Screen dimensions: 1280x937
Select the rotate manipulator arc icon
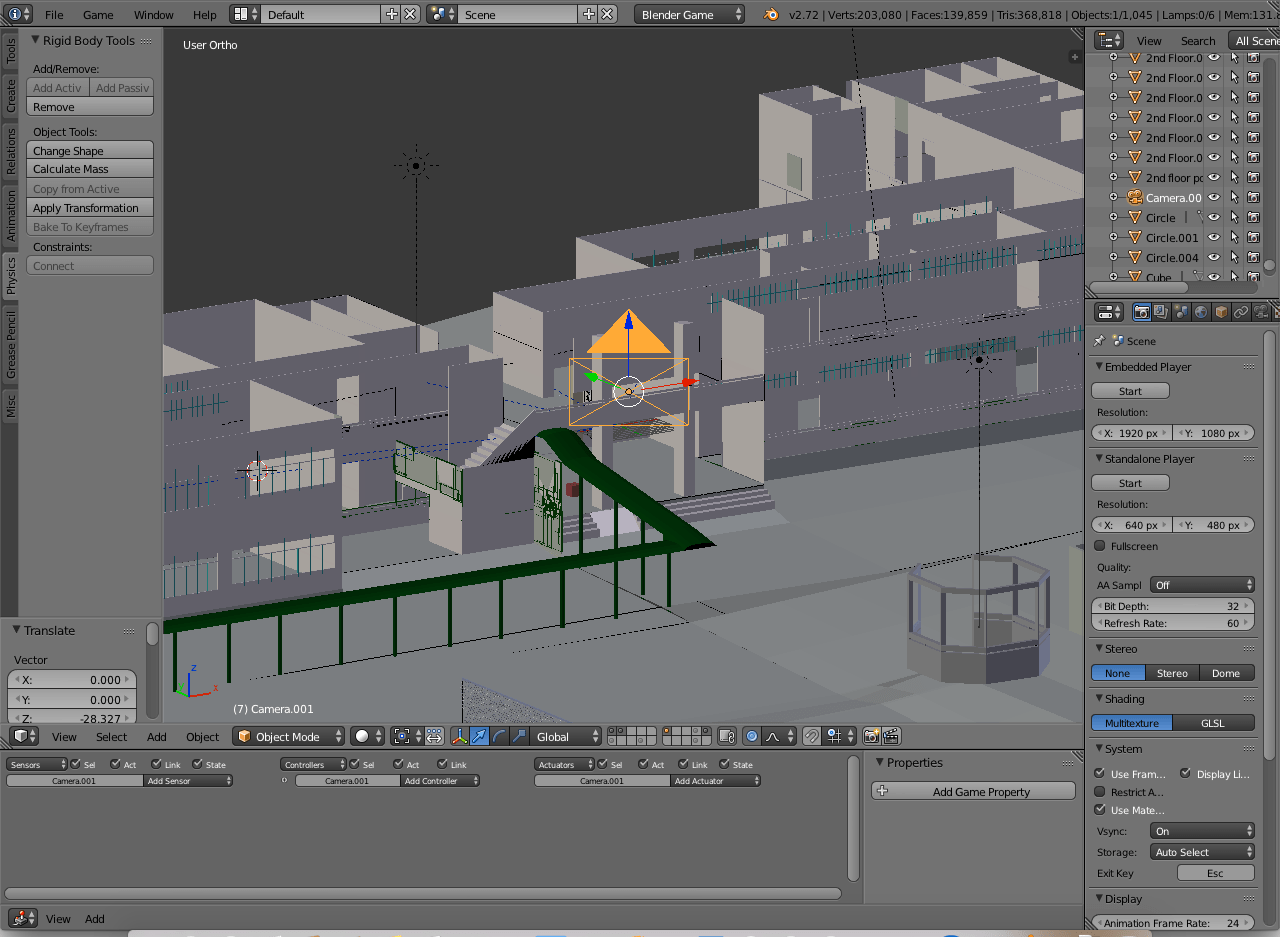coord(500,736)
